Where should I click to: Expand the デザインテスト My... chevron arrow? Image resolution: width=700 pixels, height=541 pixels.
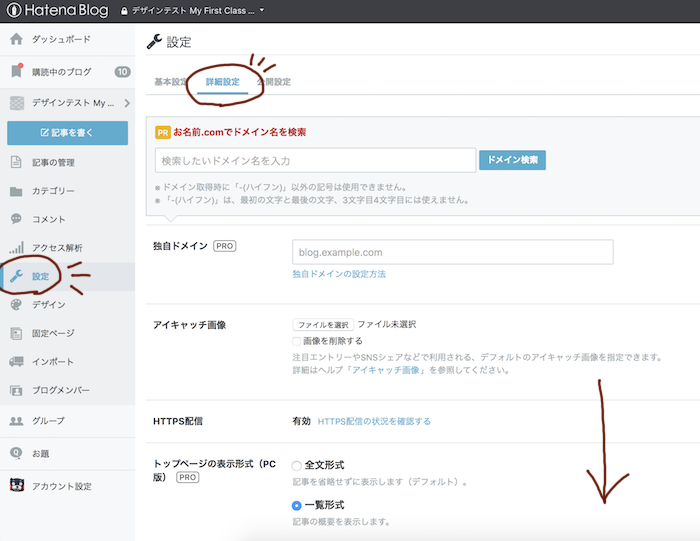click(x=127, y=103)
